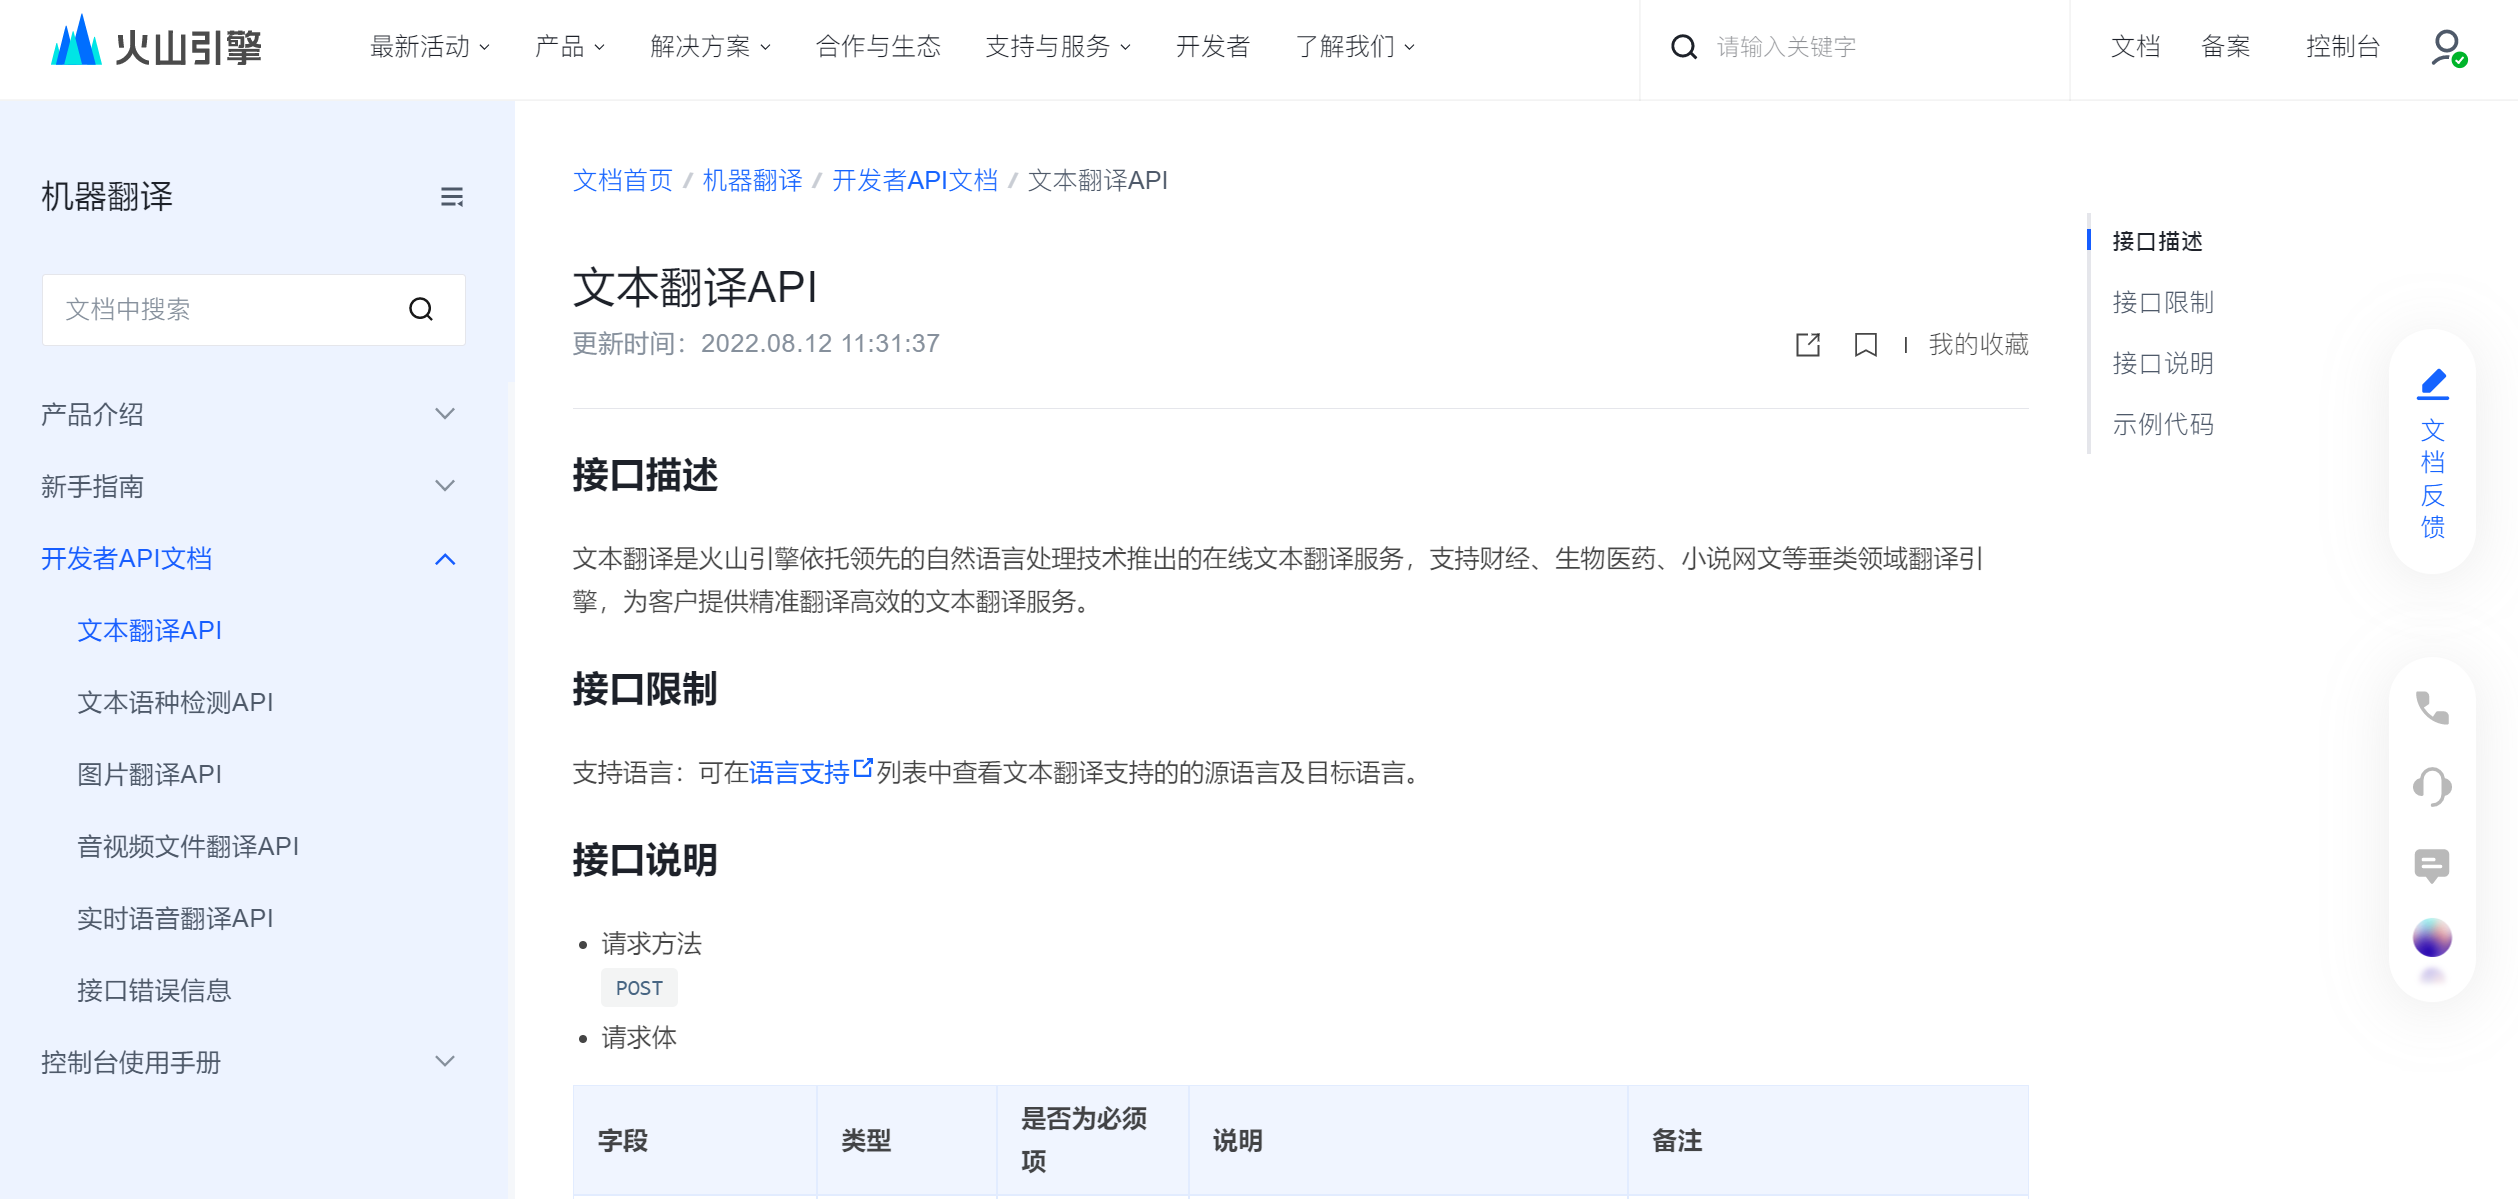2518x1199 pixels.
Task: Click the 更新时间 timestamp text
Action: tap(756, 344)
